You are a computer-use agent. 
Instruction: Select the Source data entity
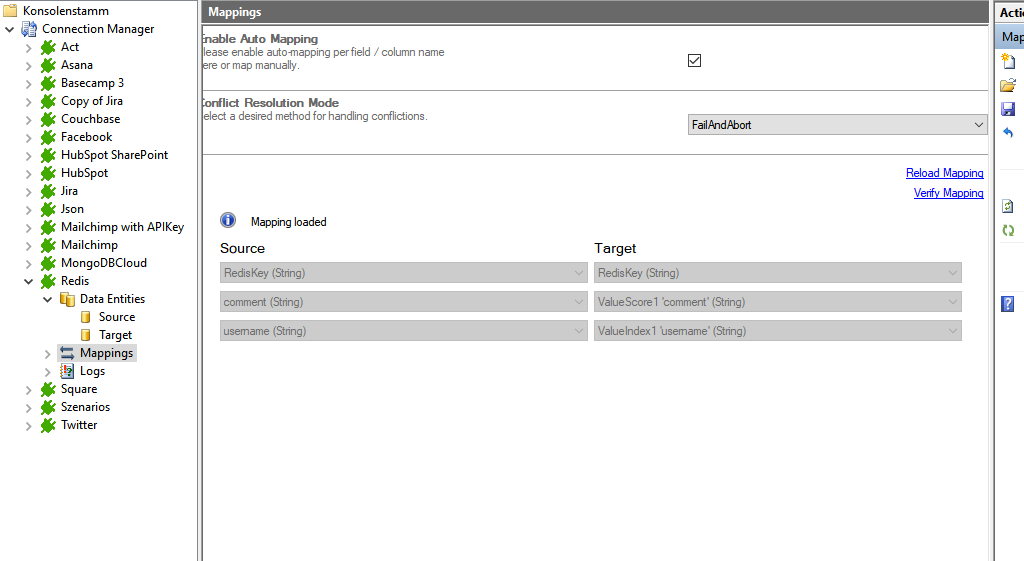pos(116,317)
